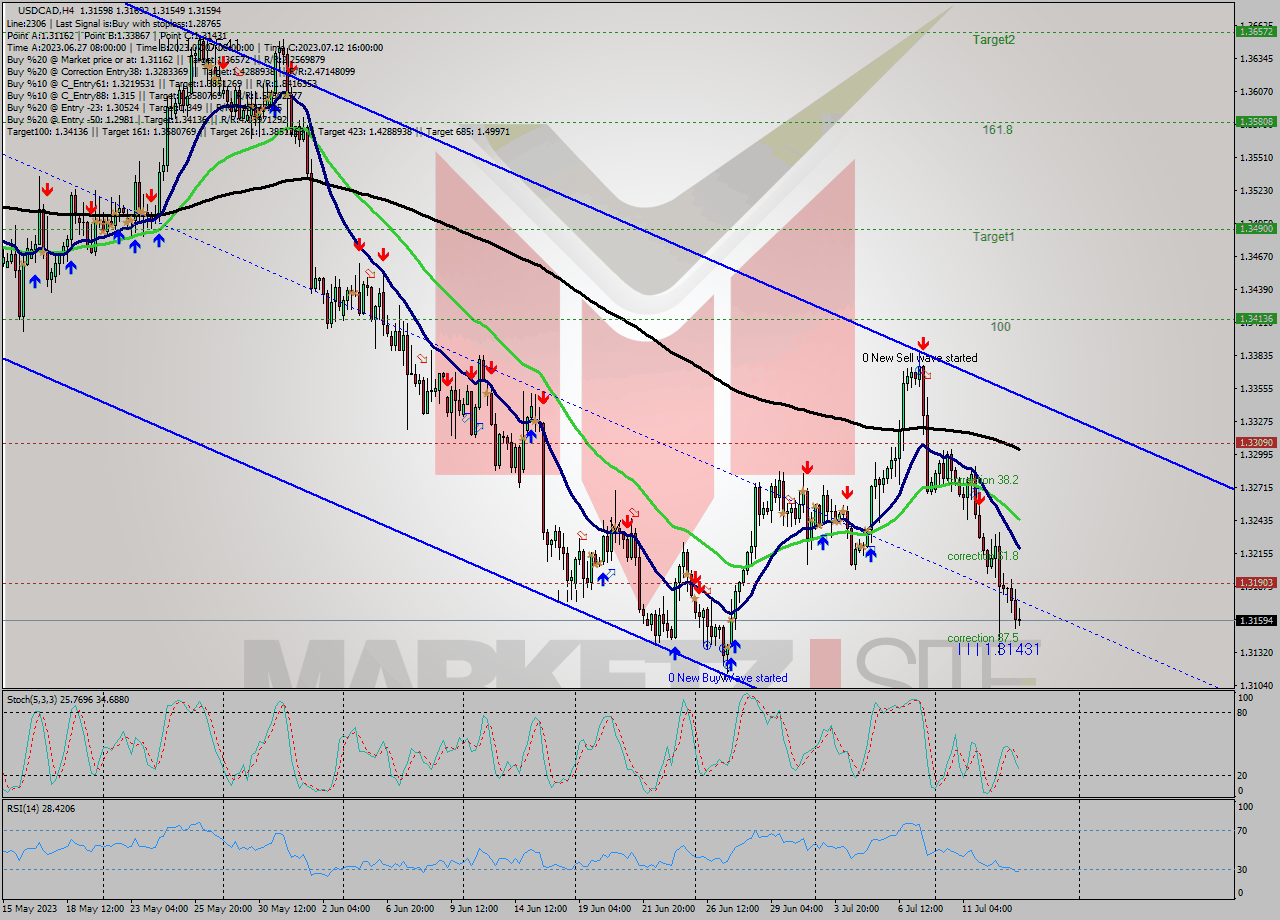Click the '15 May 2023' date label
1280x920 pixels.
coord(30,909)
